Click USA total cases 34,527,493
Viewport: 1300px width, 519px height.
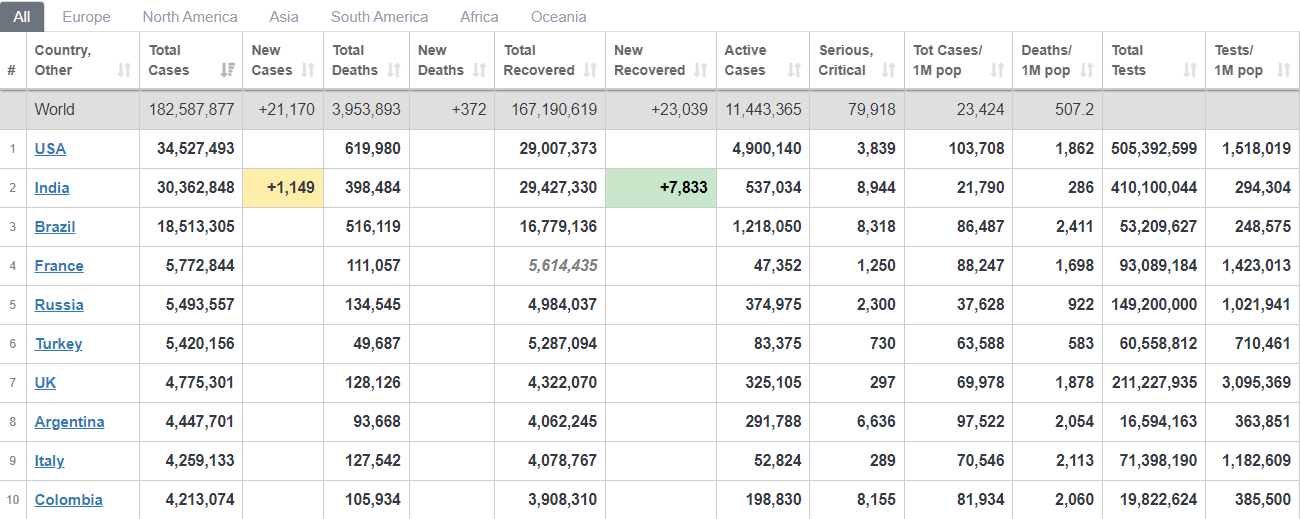coord(196,149)
